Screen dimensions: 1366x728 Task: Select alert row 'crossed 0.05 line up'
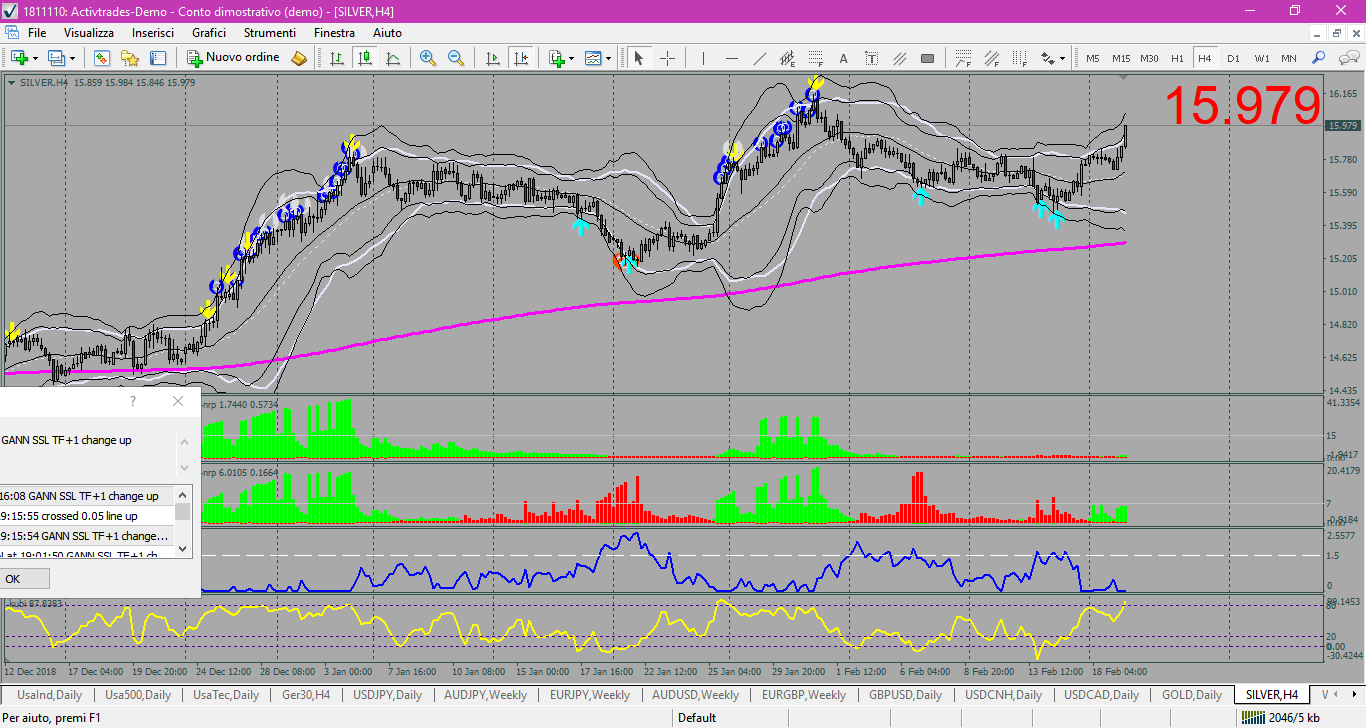point(87,516)
